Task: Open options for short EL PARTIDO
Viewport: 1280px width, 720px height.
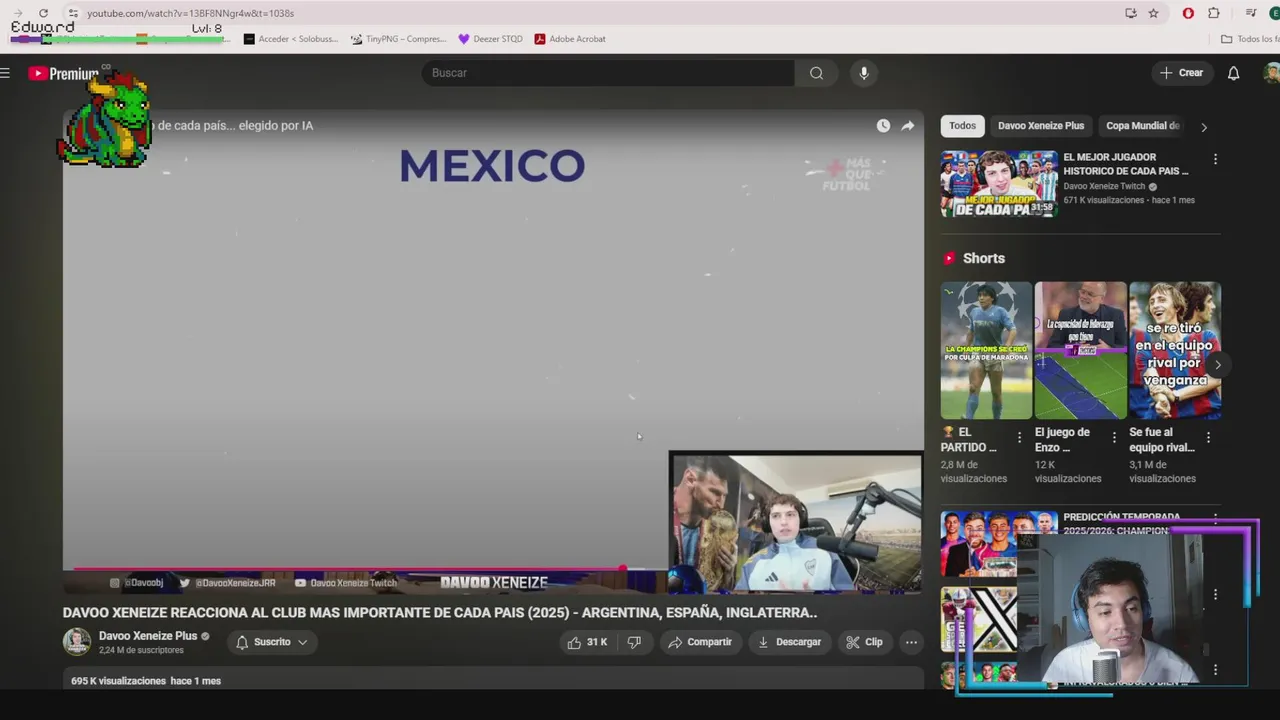Action: coord(1019,437)
